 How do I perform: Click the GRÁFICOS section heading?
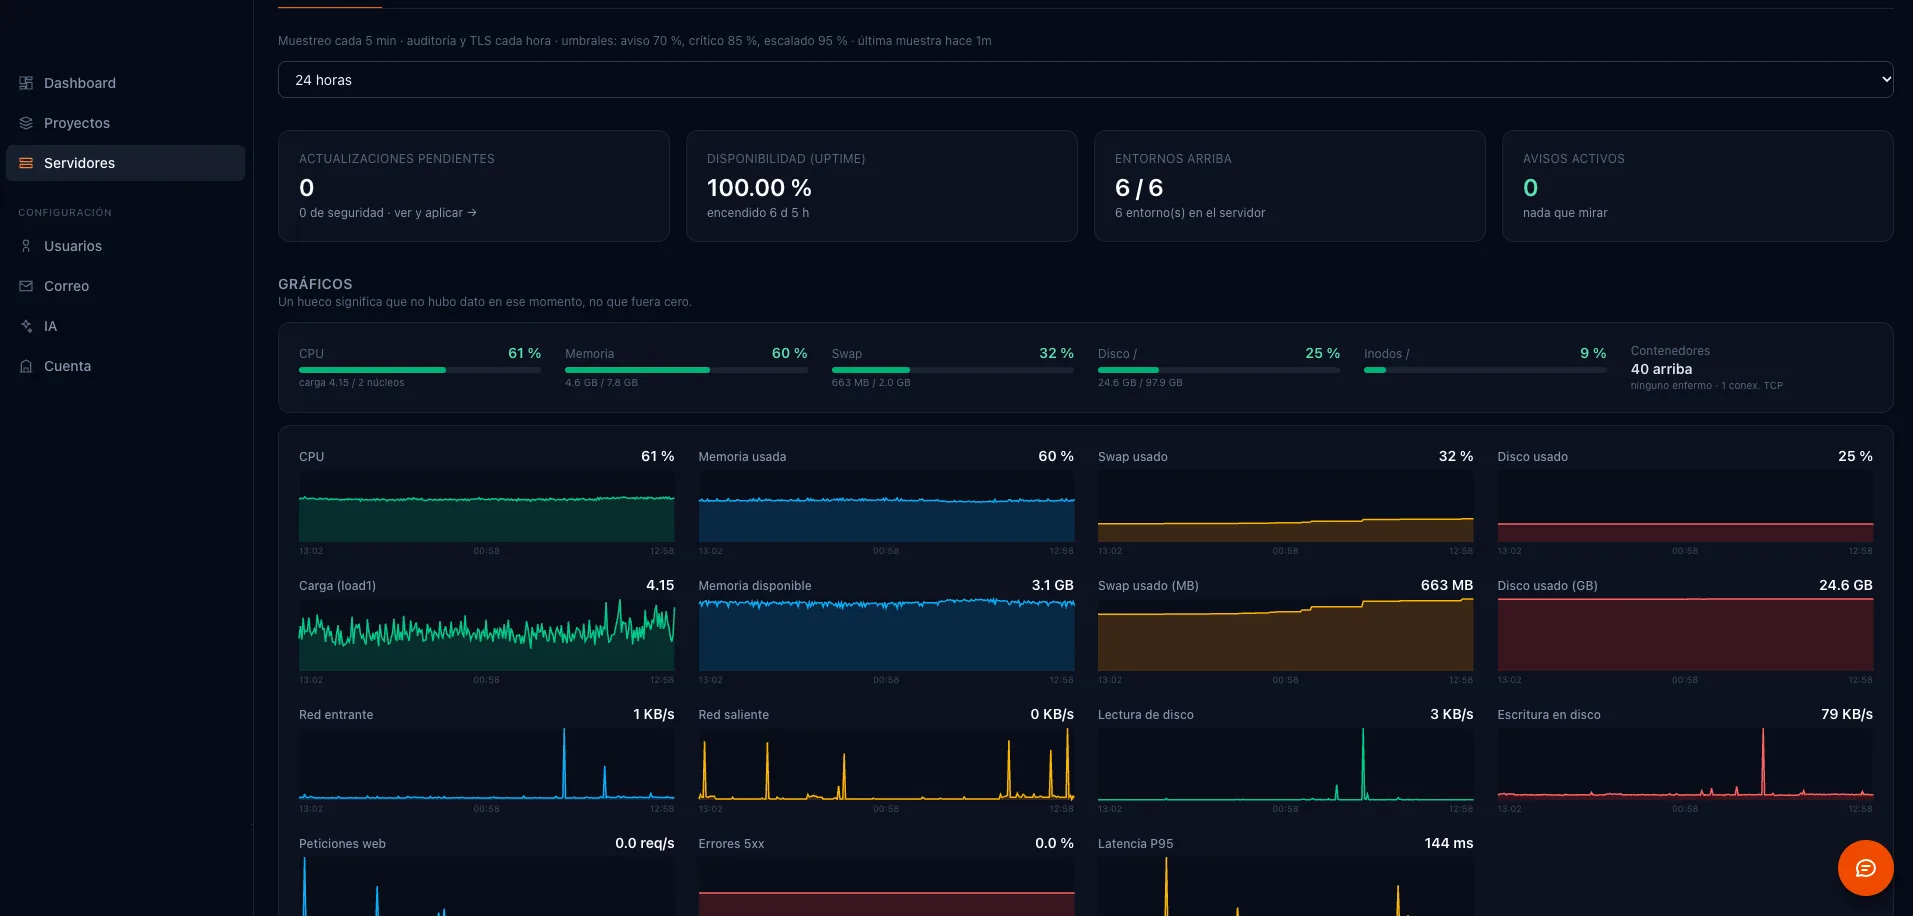click(x=315, y=284)
